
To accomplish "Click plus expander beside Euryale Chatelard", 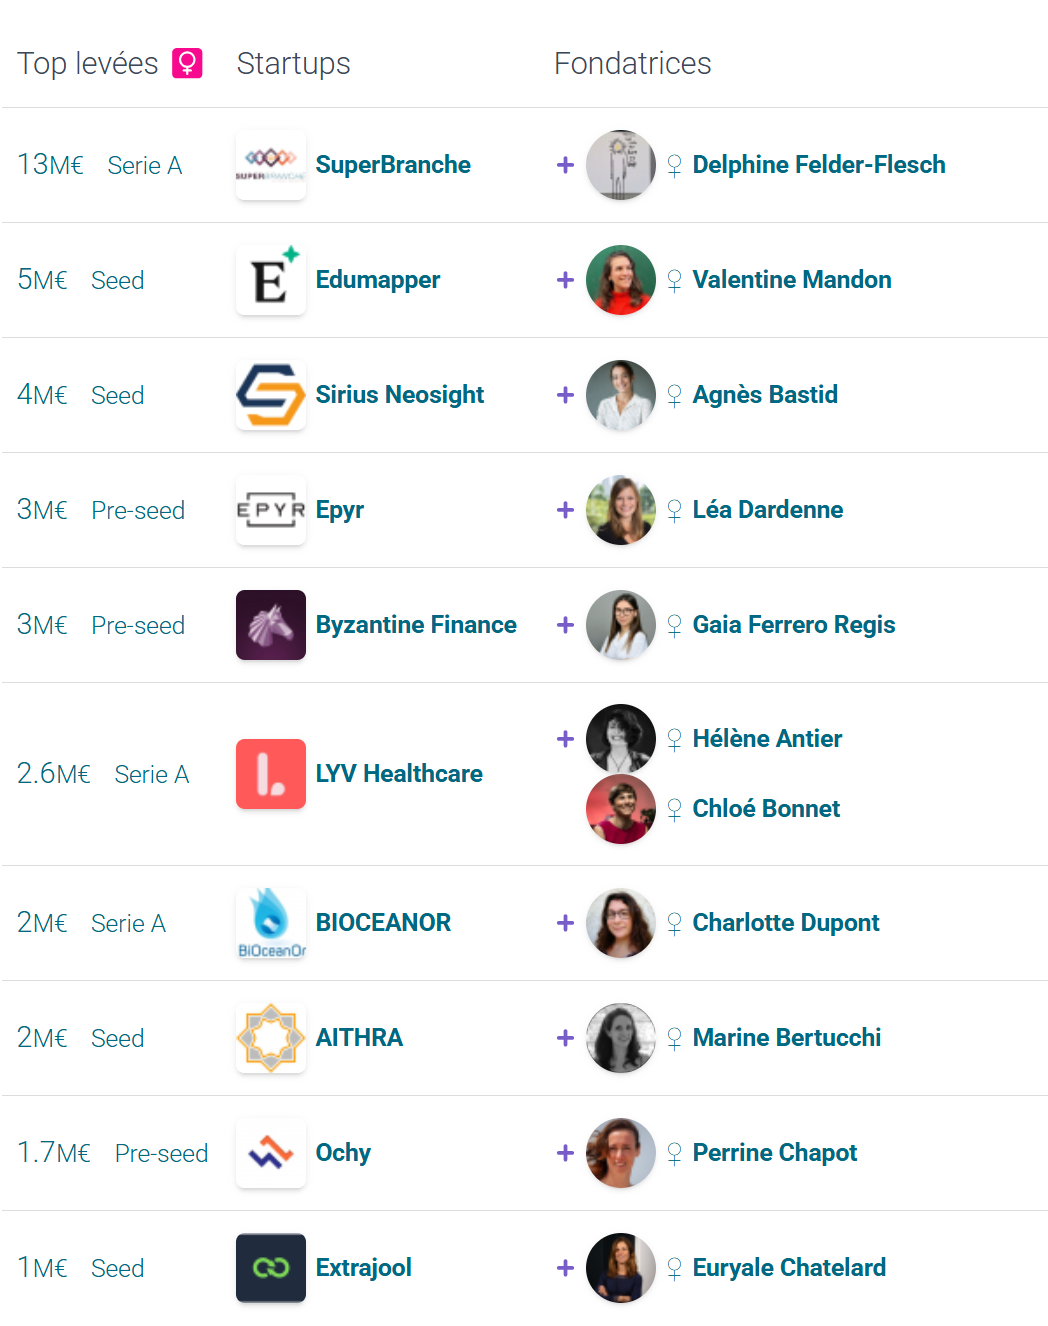I will coord(565,1268).
